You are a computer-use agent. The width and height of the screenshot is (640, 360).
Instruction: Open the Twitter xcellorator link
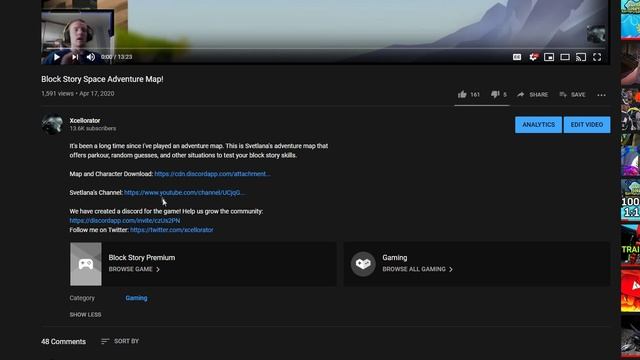[171, 230]
